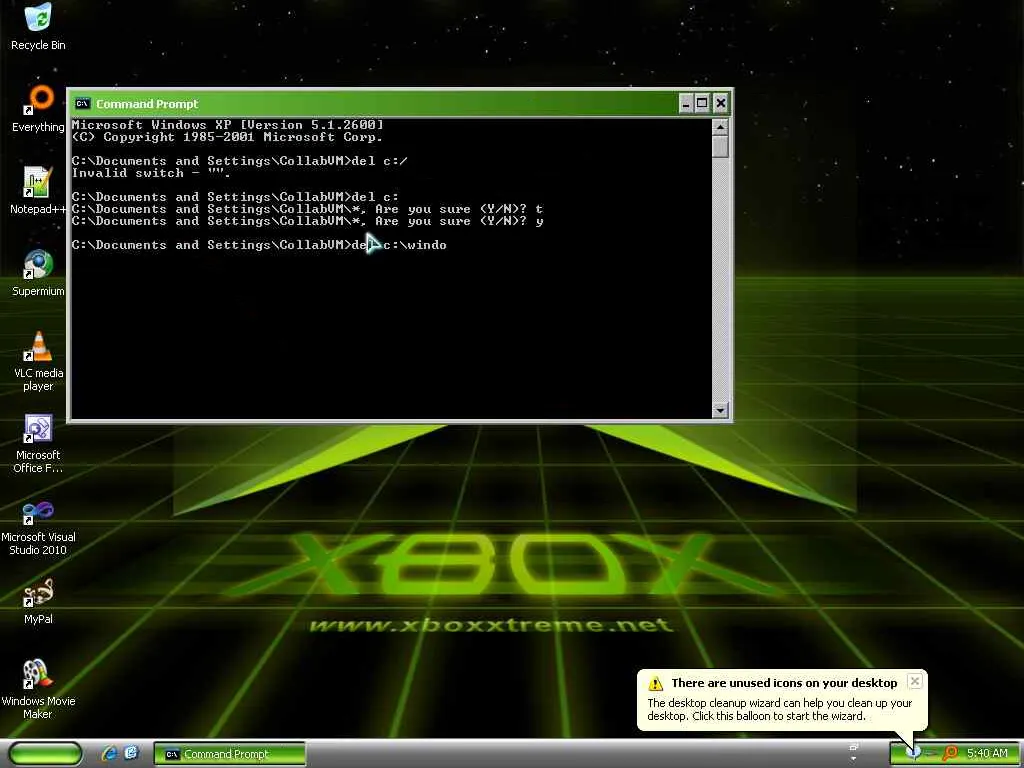Click the Notepad++ desktop shortcut

coord(38,191)
